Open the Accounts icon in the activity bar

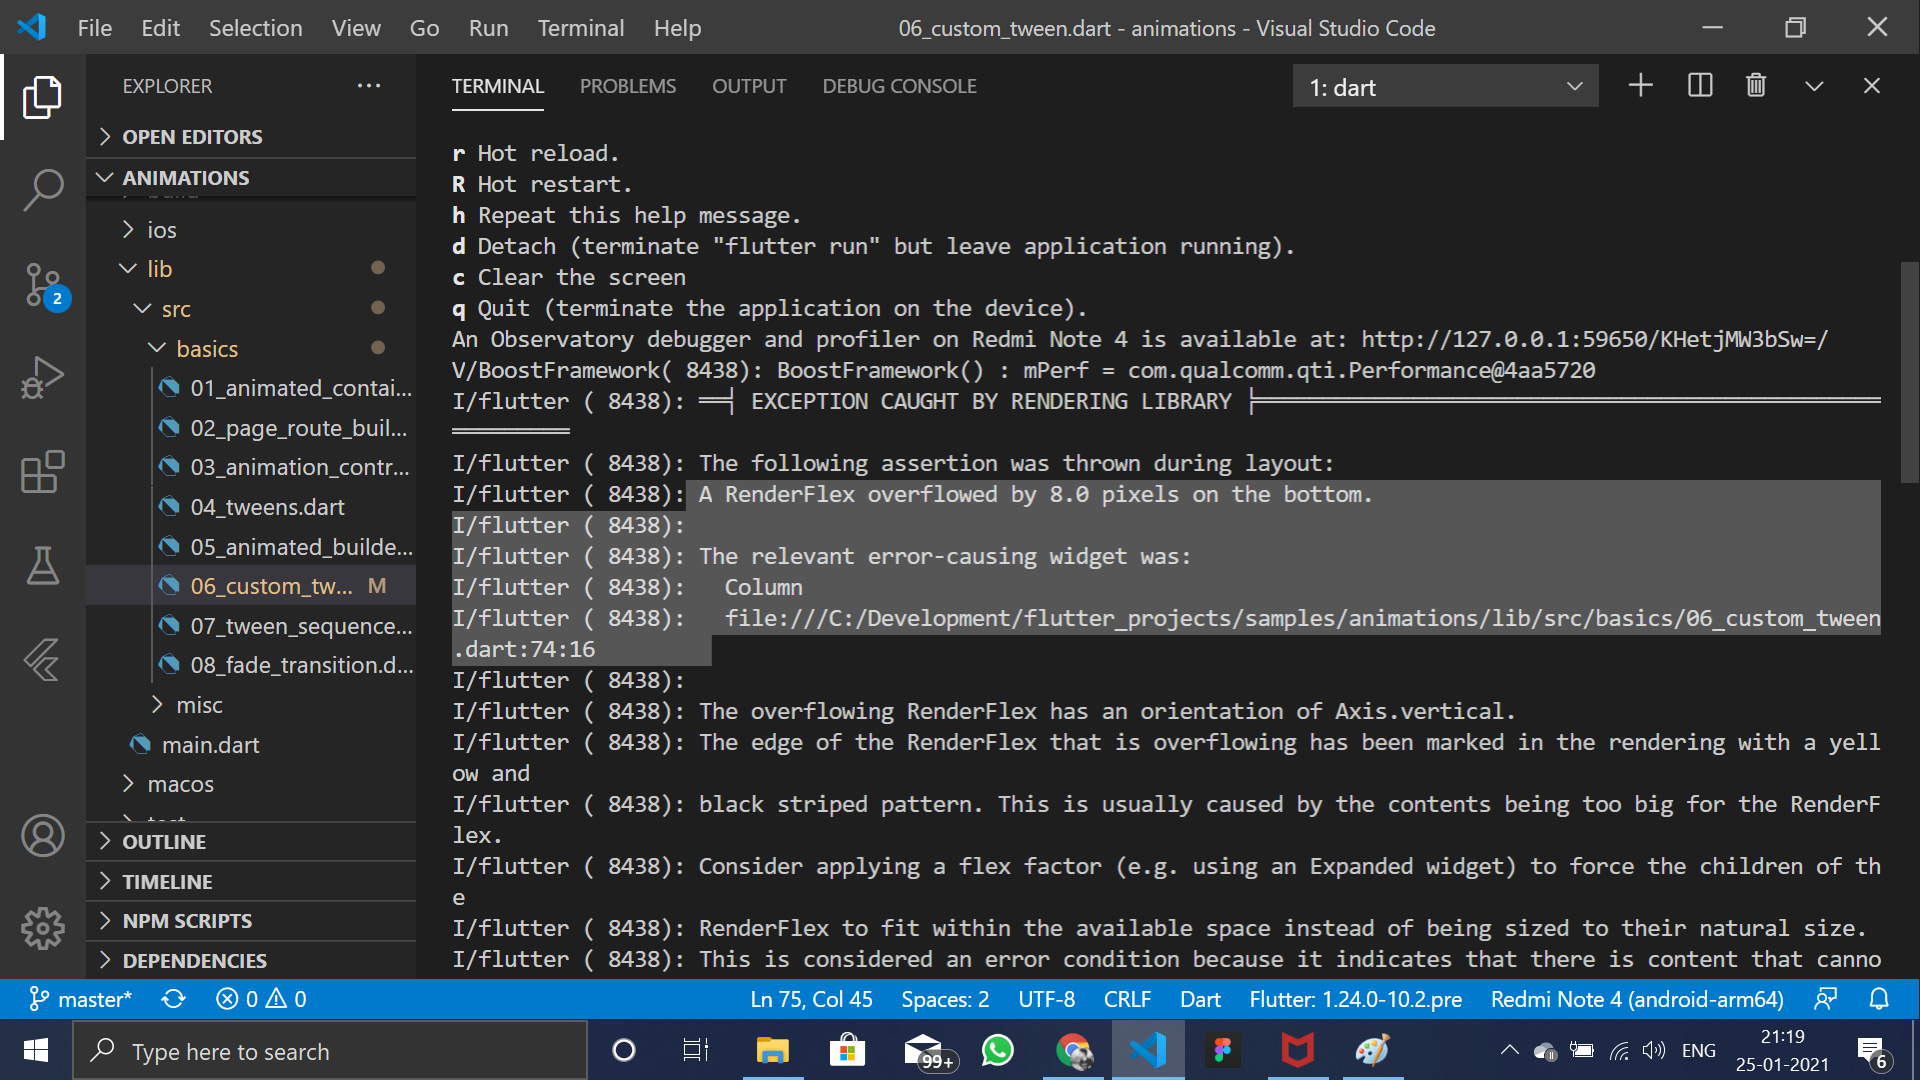[x=43, y=835]
